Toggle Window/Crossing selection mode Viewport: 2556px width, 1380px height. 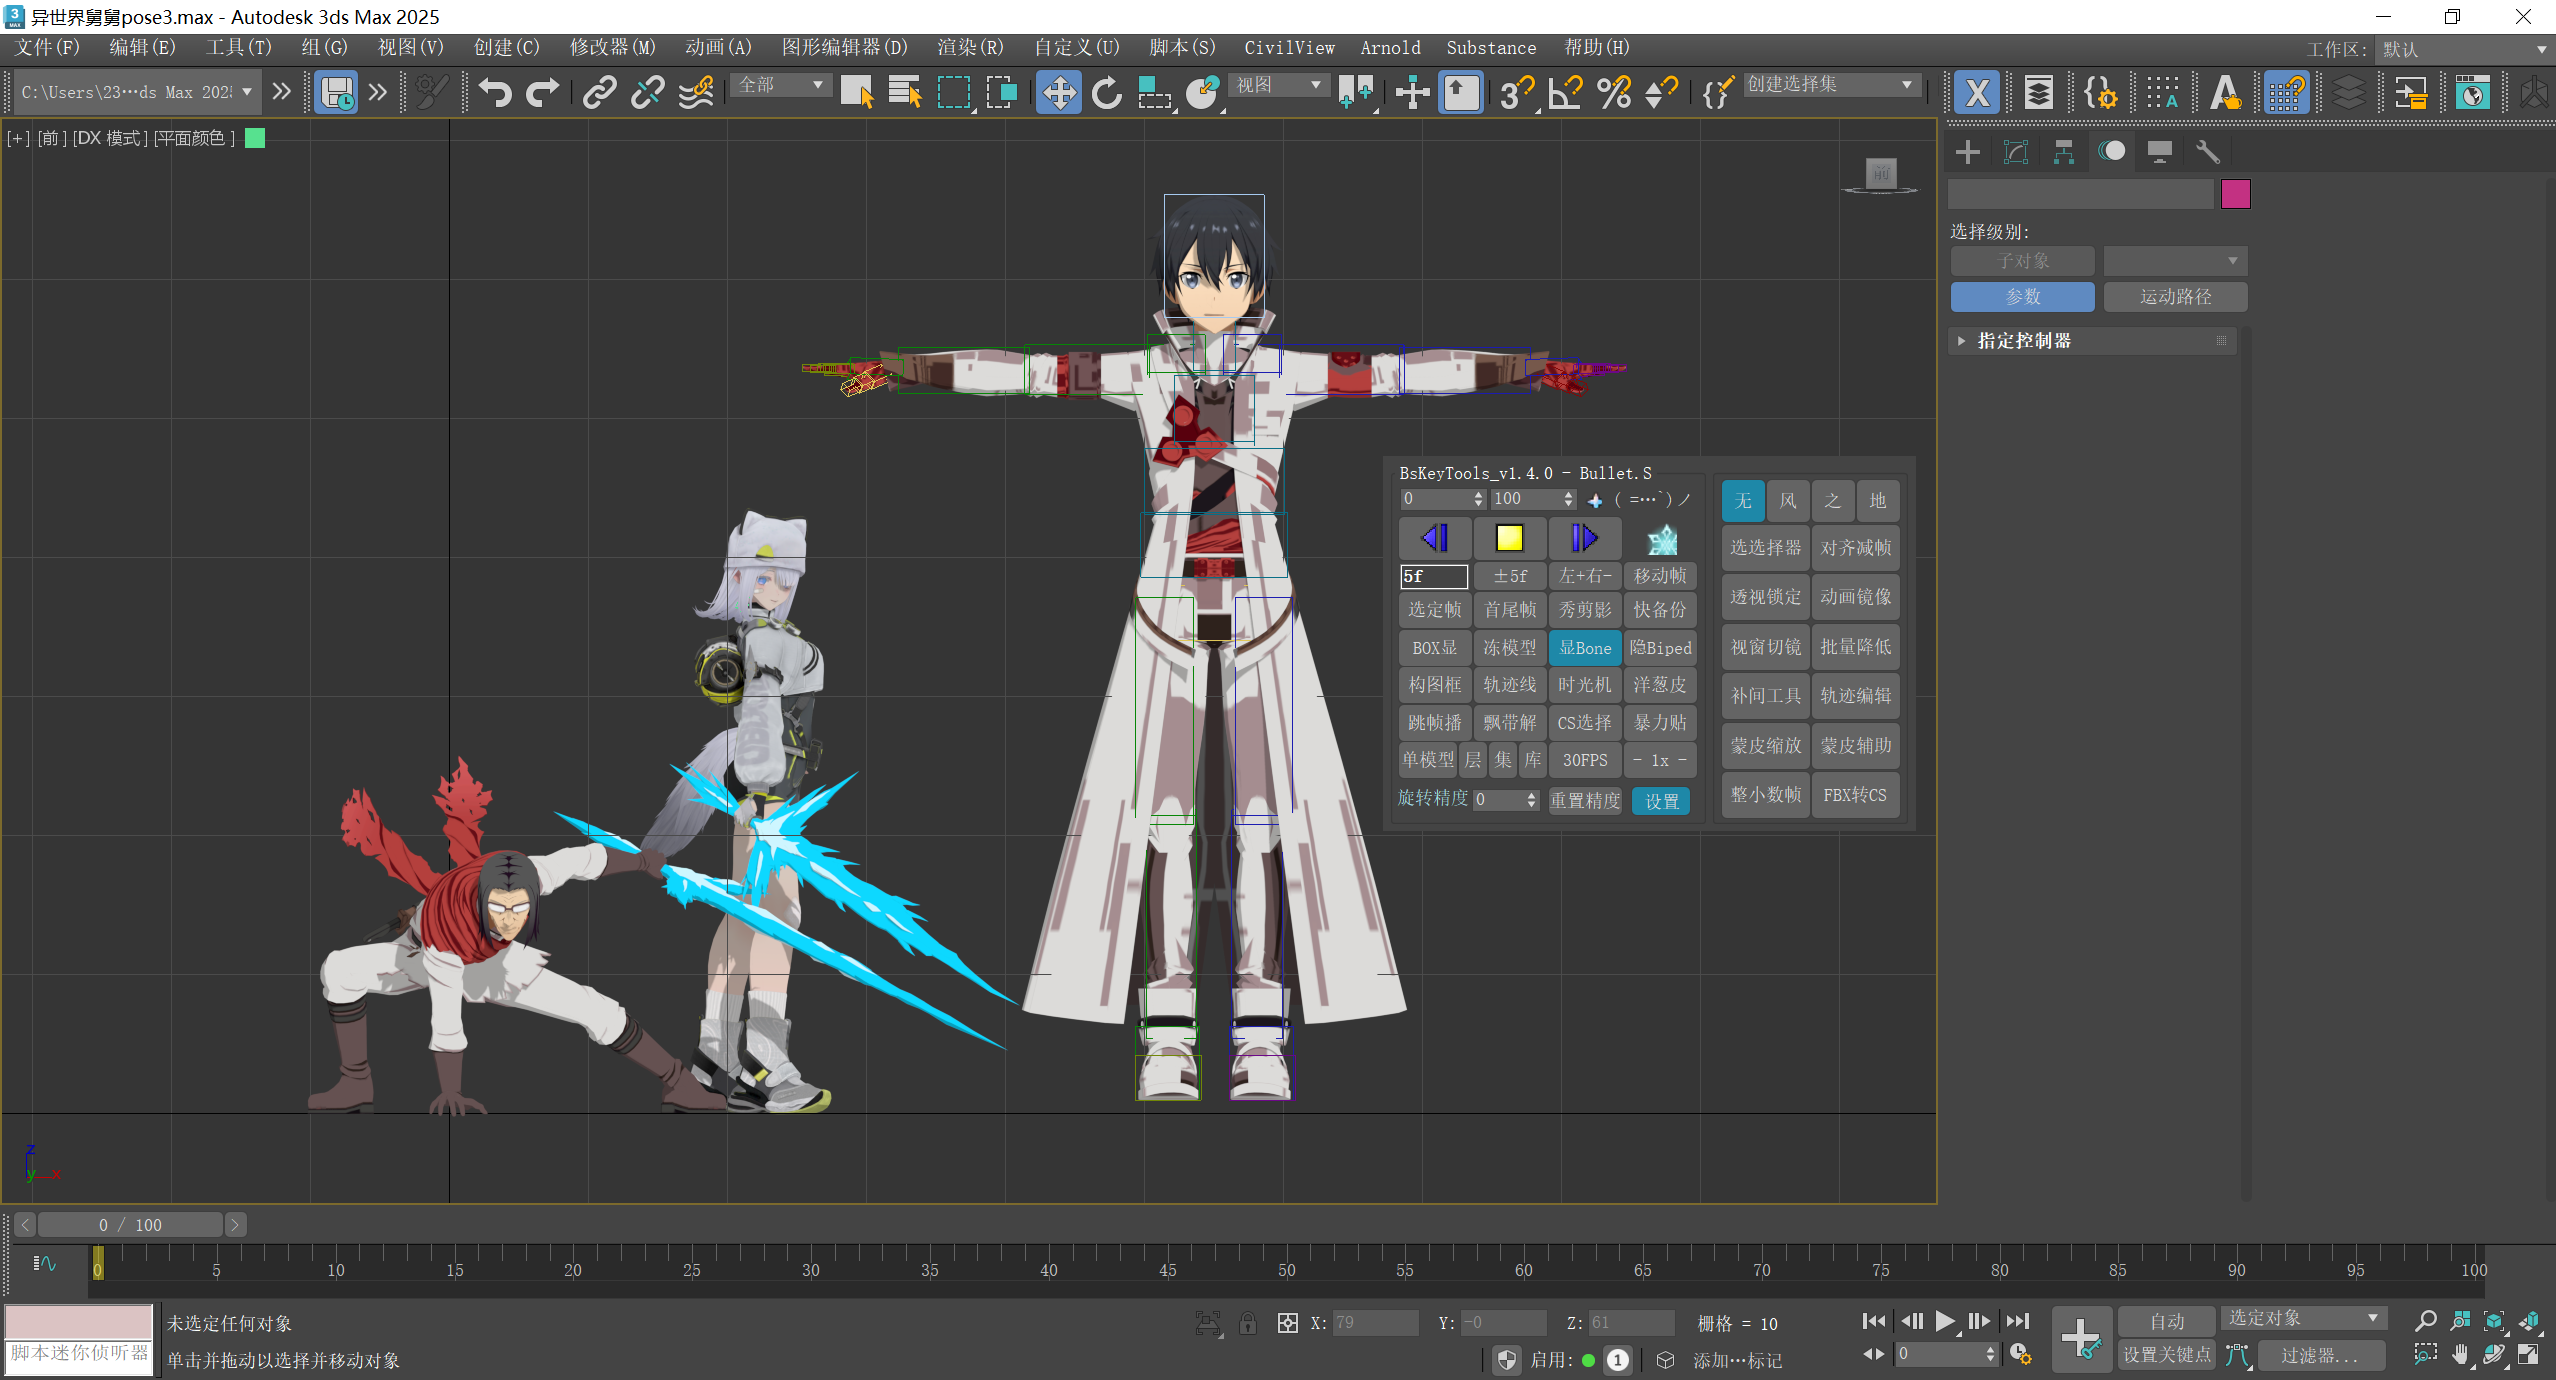(1001, 92)
